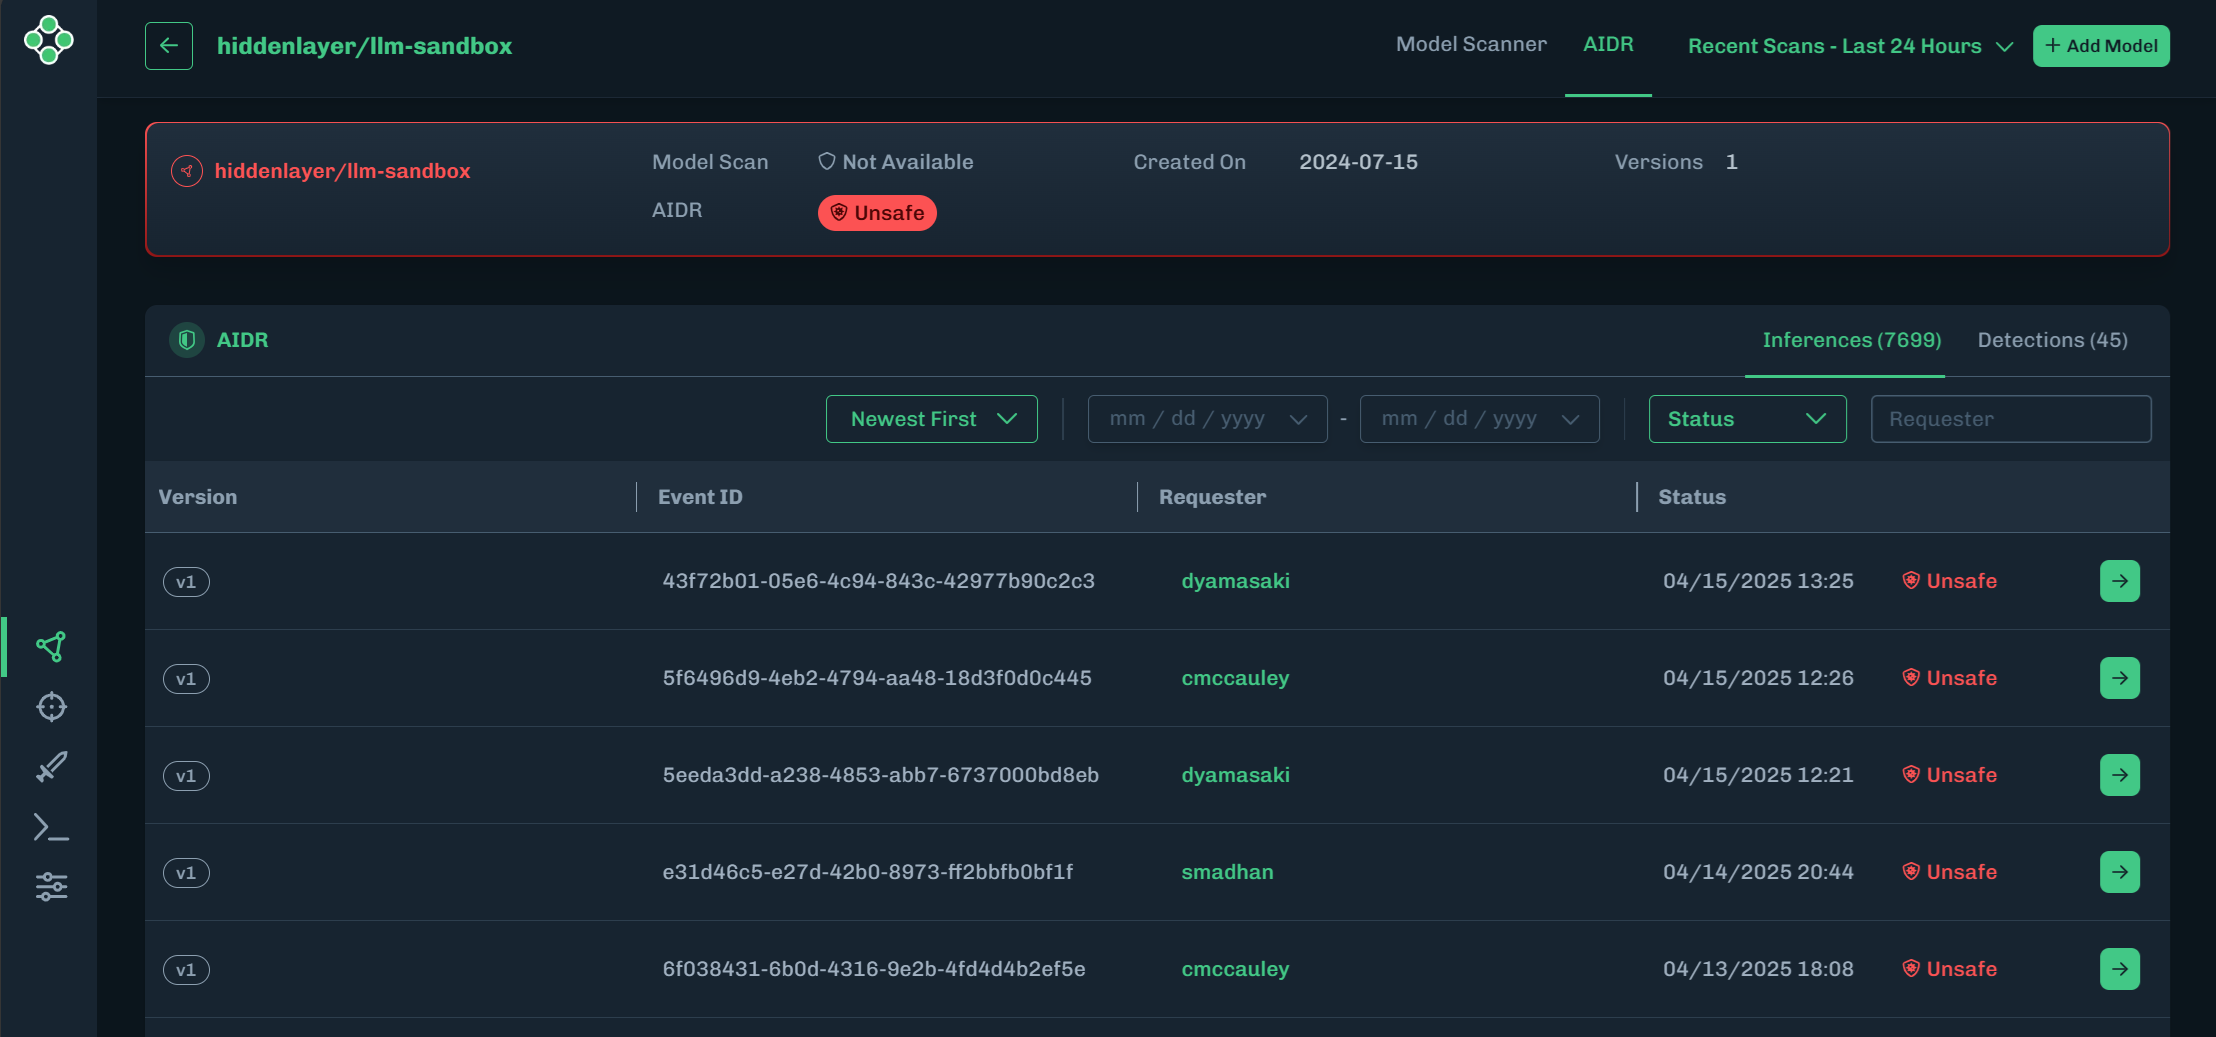Select the Inferences (7699) tab
Screen dimensions: 2216x1037
point(1851,340)
